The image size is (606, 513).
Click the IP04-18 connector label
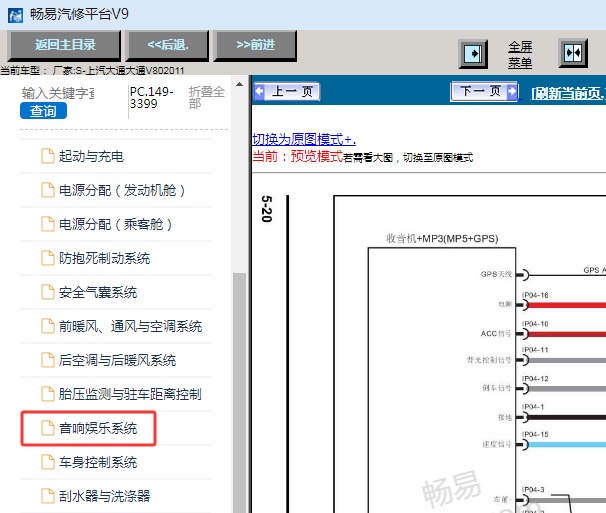pyautogui.click(x=535, y=295)
